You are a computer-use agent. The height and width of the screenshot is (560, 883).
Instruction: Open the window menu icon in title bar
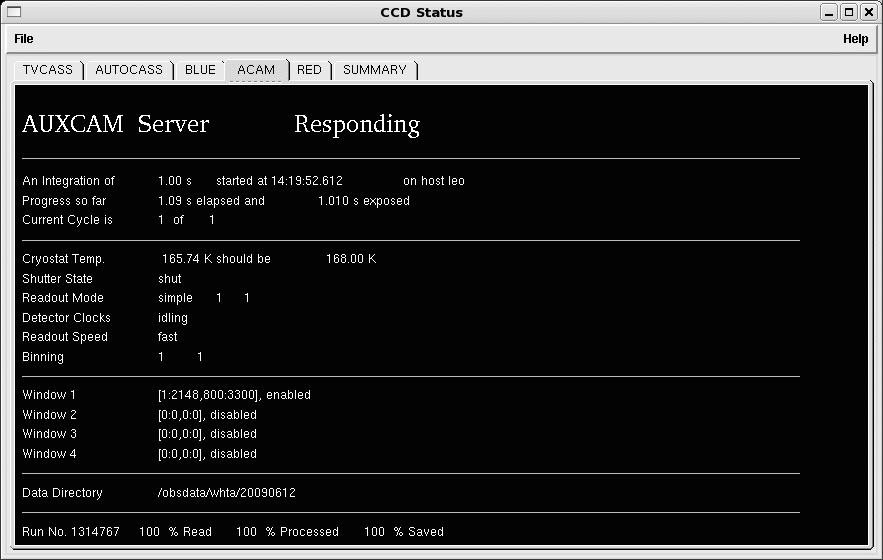(x=14, y=12)
